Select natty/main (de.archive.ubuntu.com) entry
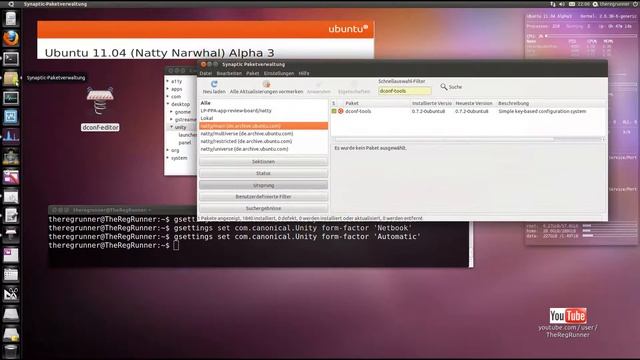The width and height of the screenshot is (640, 360). click(x=263, y=126)
